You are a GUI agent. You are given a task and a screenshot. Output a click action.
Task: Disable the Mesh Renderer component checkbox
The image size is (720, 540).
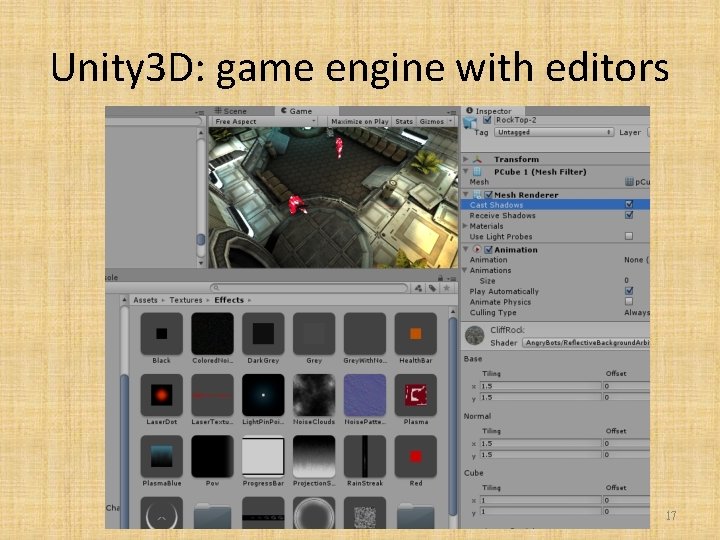click(489, 195)
